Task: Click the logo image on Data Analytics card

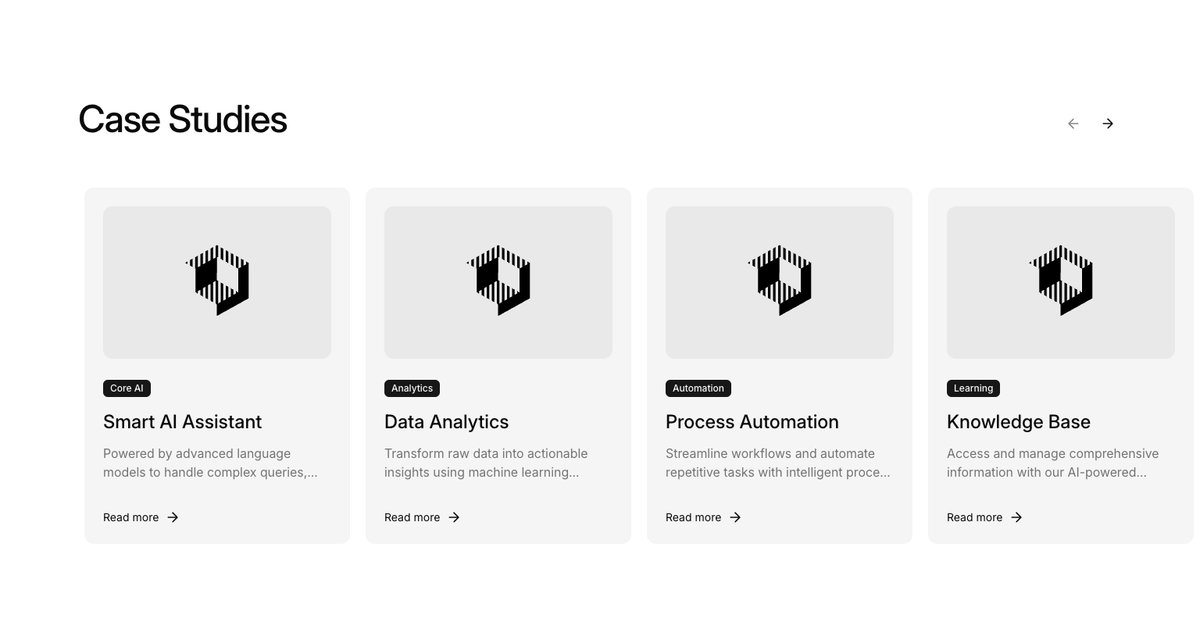Action: click(x=498, y=281)
